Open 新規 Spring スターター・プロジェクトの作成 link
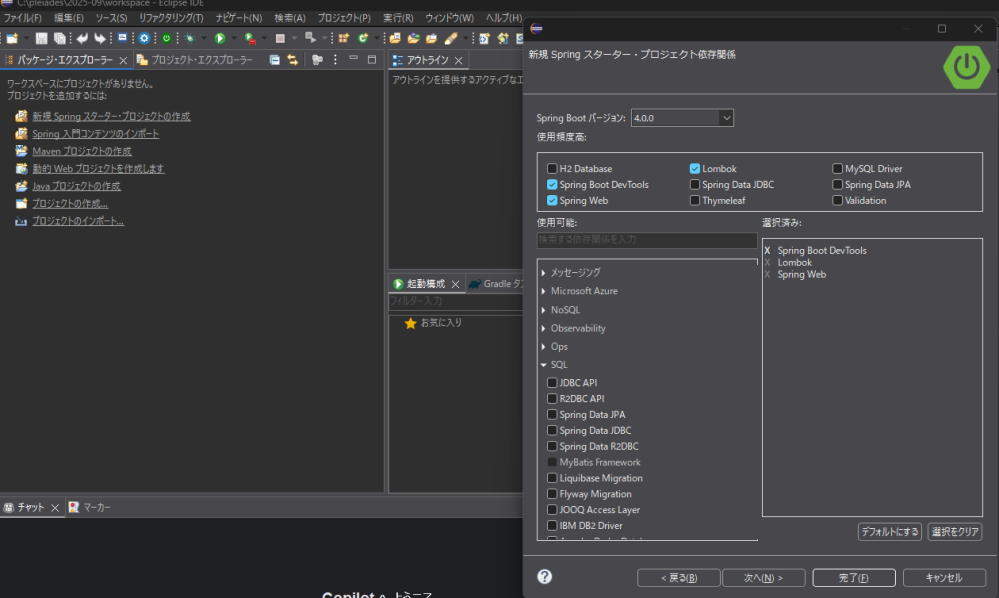The image size is (999, 598). 111,117
